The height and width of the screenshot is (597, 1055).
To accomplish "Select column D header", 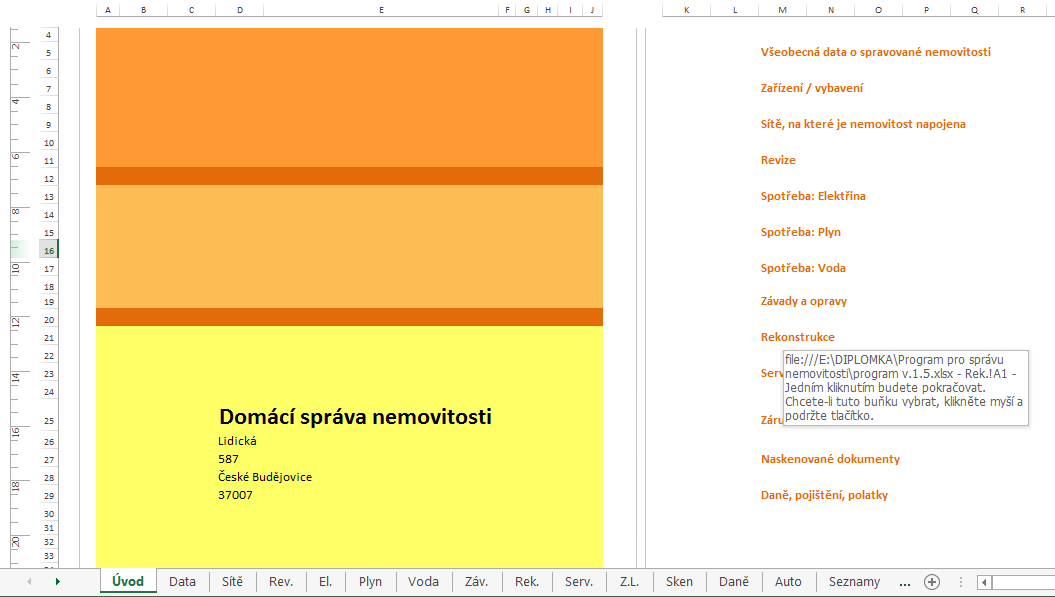I will click(x=240, y=10).
